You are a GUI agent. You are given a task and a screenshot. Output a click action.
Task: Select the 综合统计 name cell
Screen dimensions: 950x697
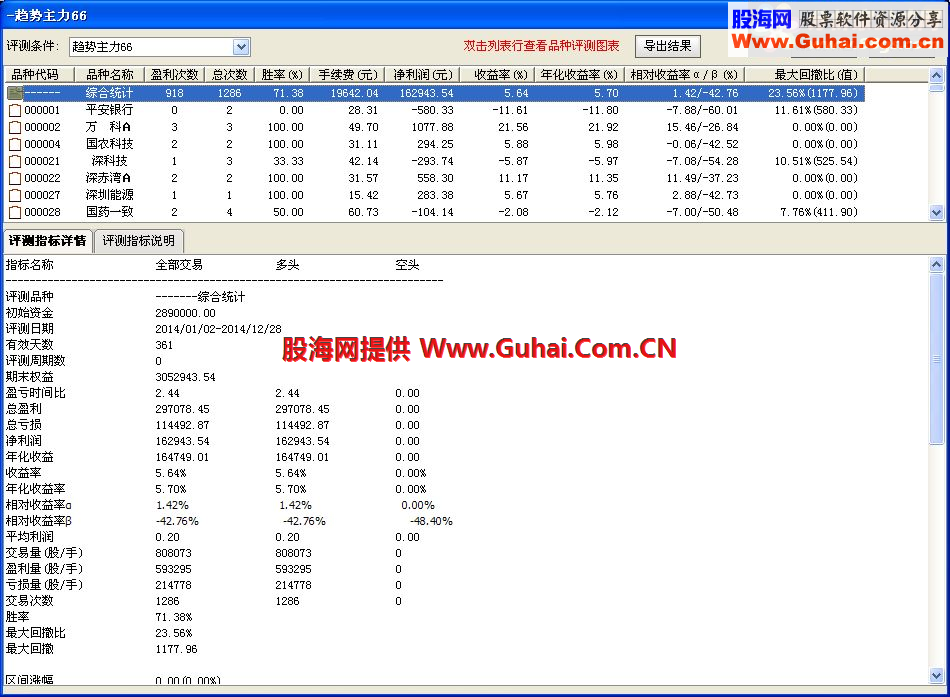(x=109, y=93)
